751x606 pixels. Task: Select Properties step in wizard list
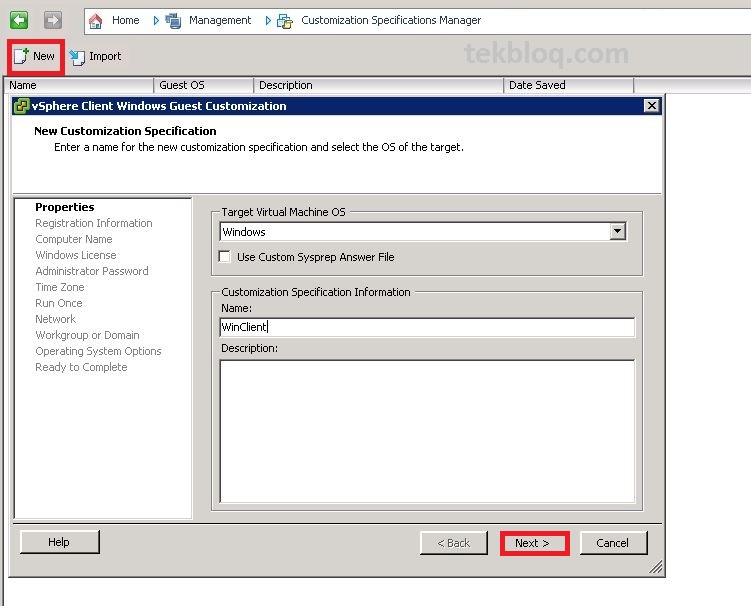click(x=65, y=207)
